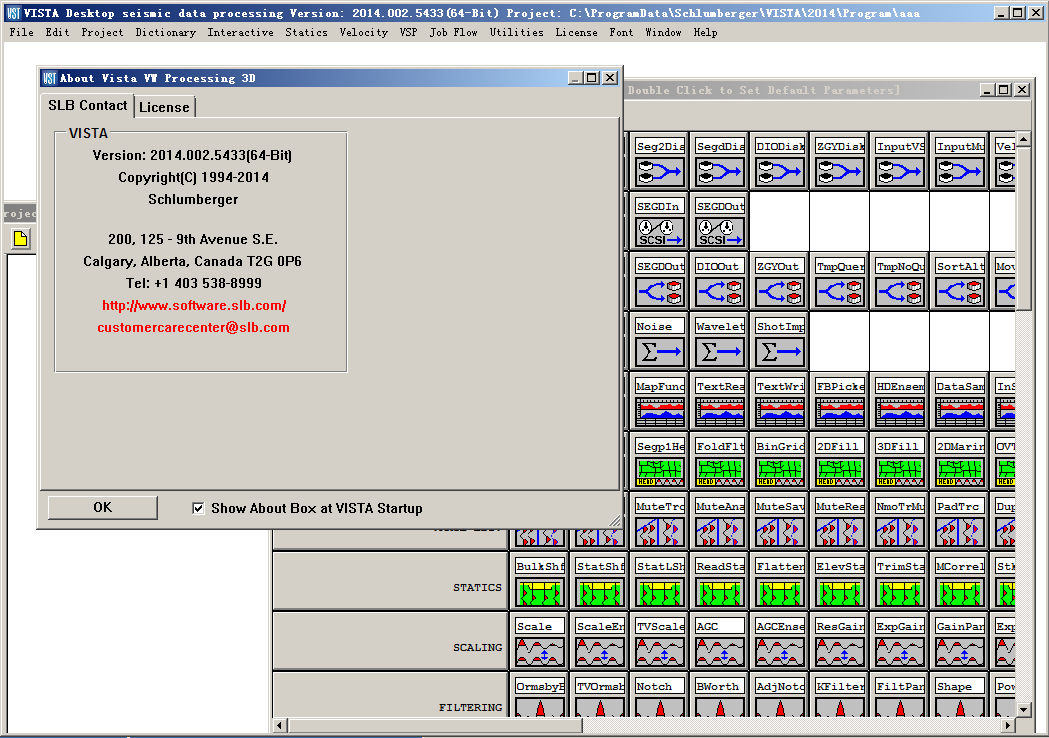This screenshot has width=1049, height=738.
Task: Select the SortAlt module icon
Action: pos(960,292)
